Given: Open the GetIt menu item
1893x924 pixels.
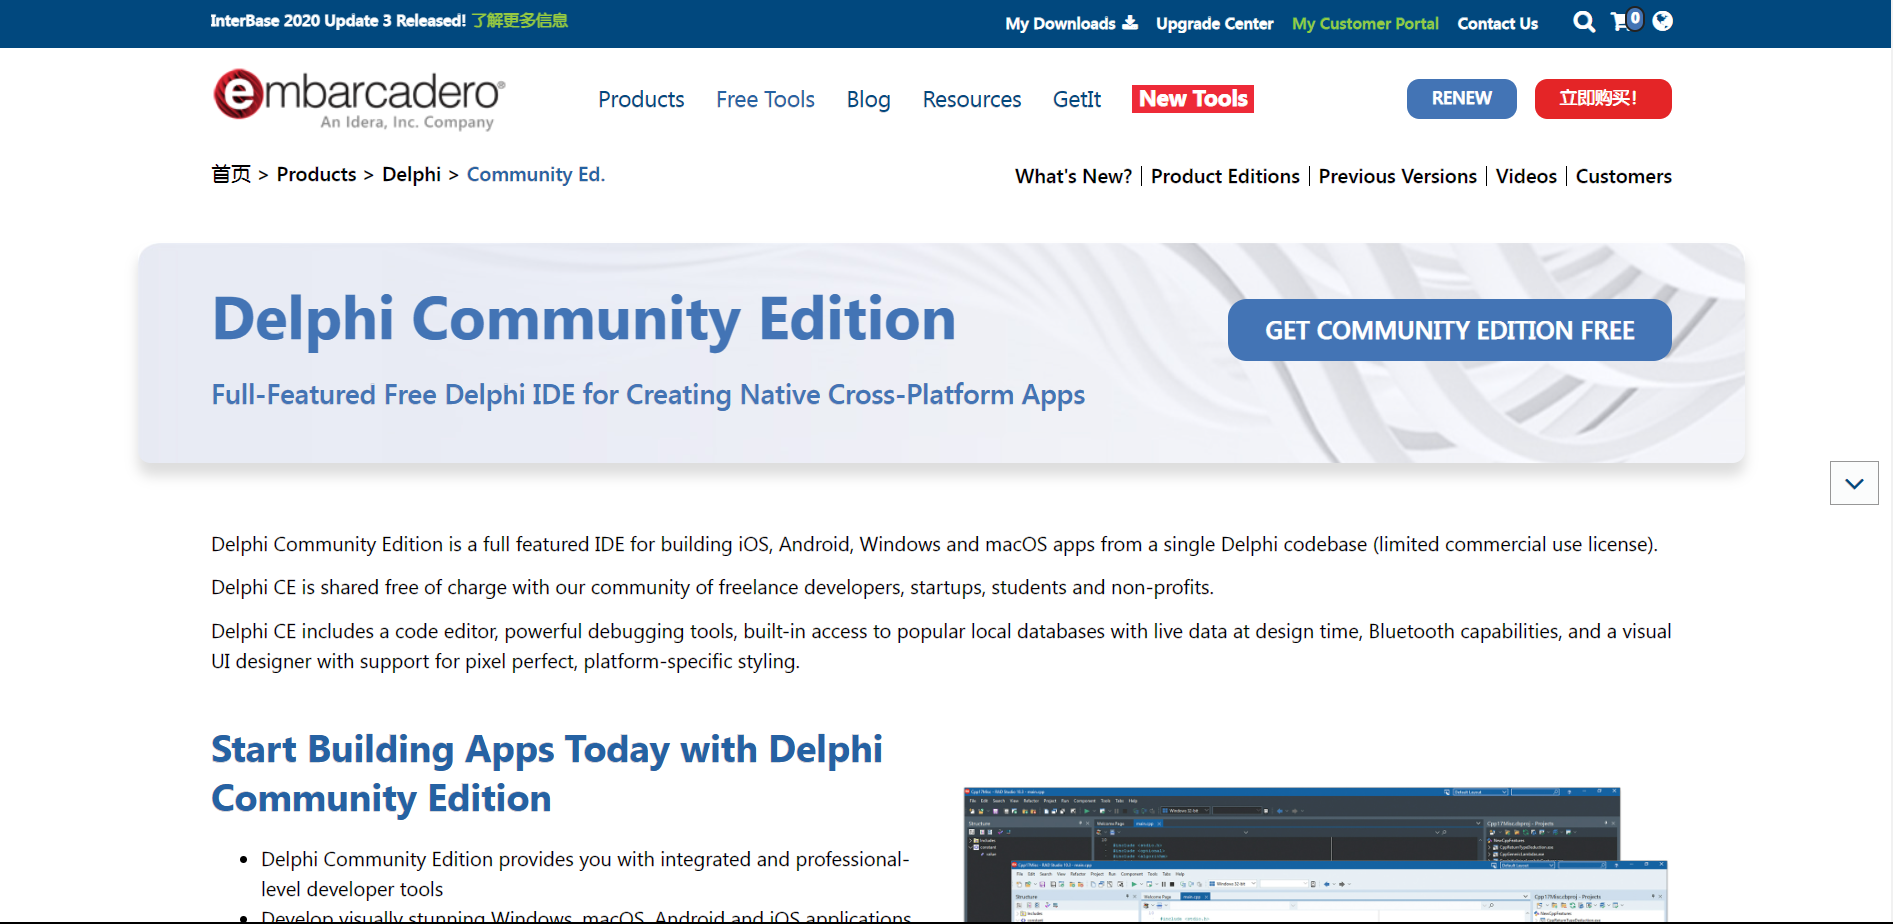Looking at the screenshot, I should pos(1077,99).
